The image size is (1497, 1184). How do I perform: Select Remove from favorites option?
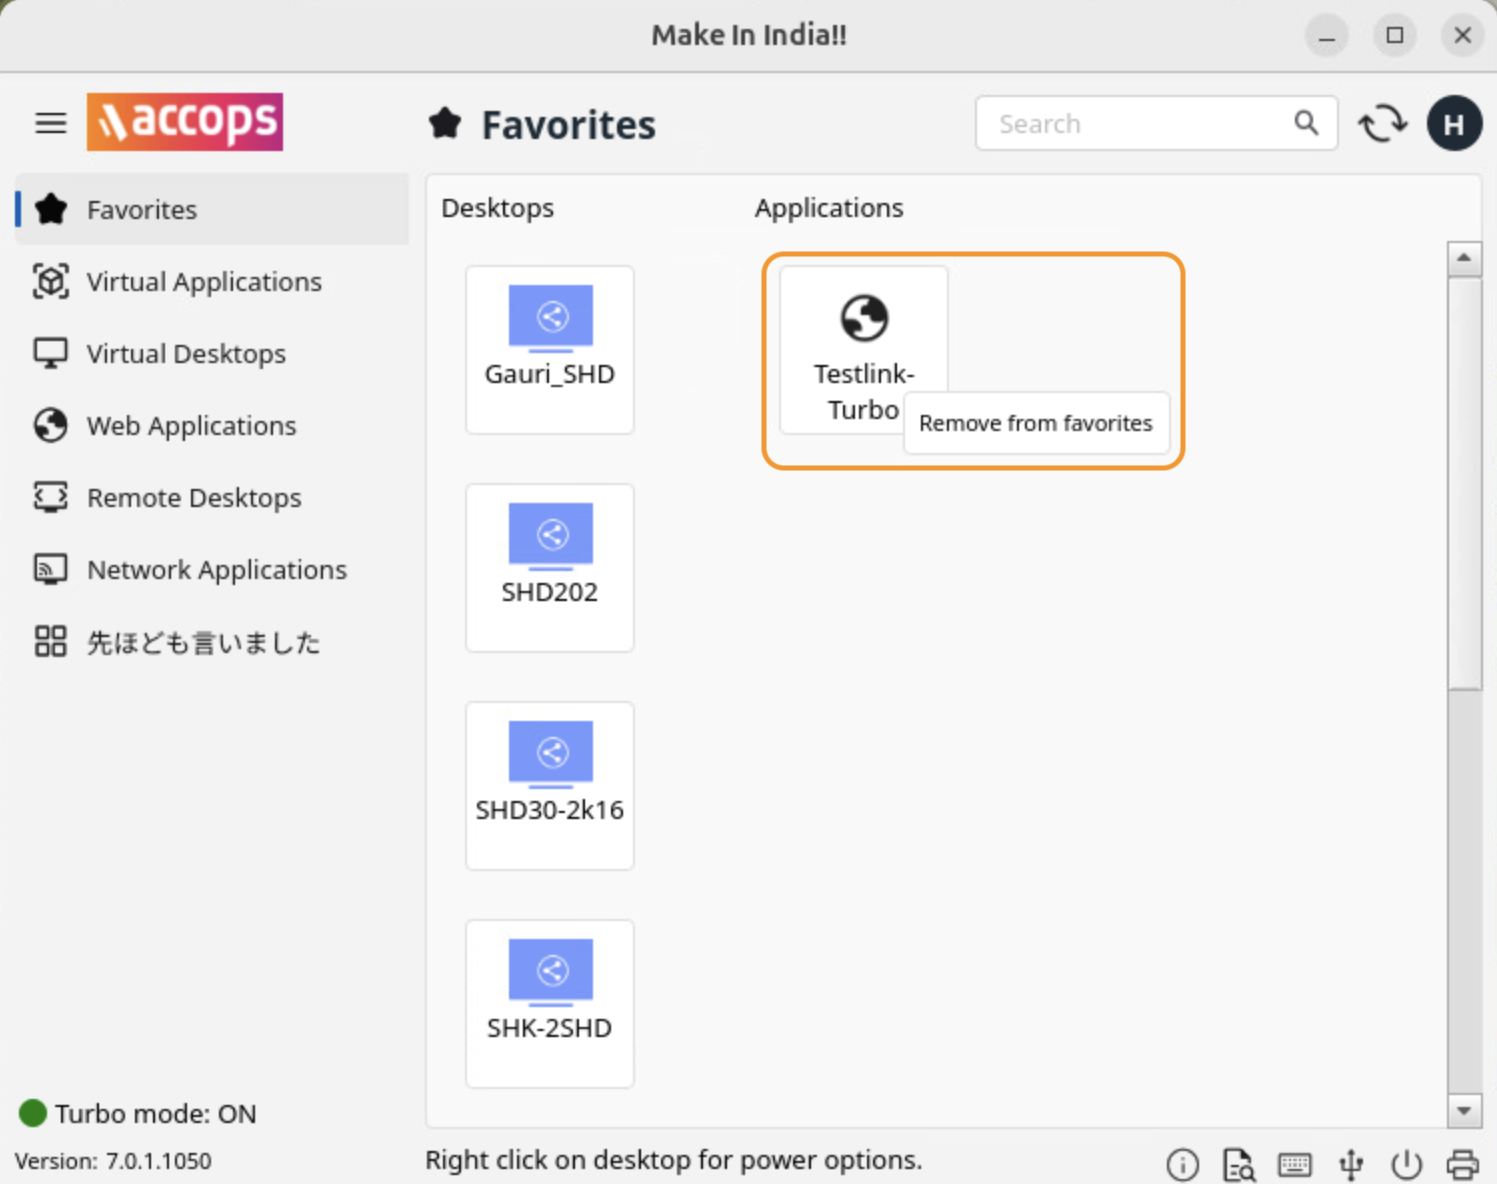(1035, 423)
